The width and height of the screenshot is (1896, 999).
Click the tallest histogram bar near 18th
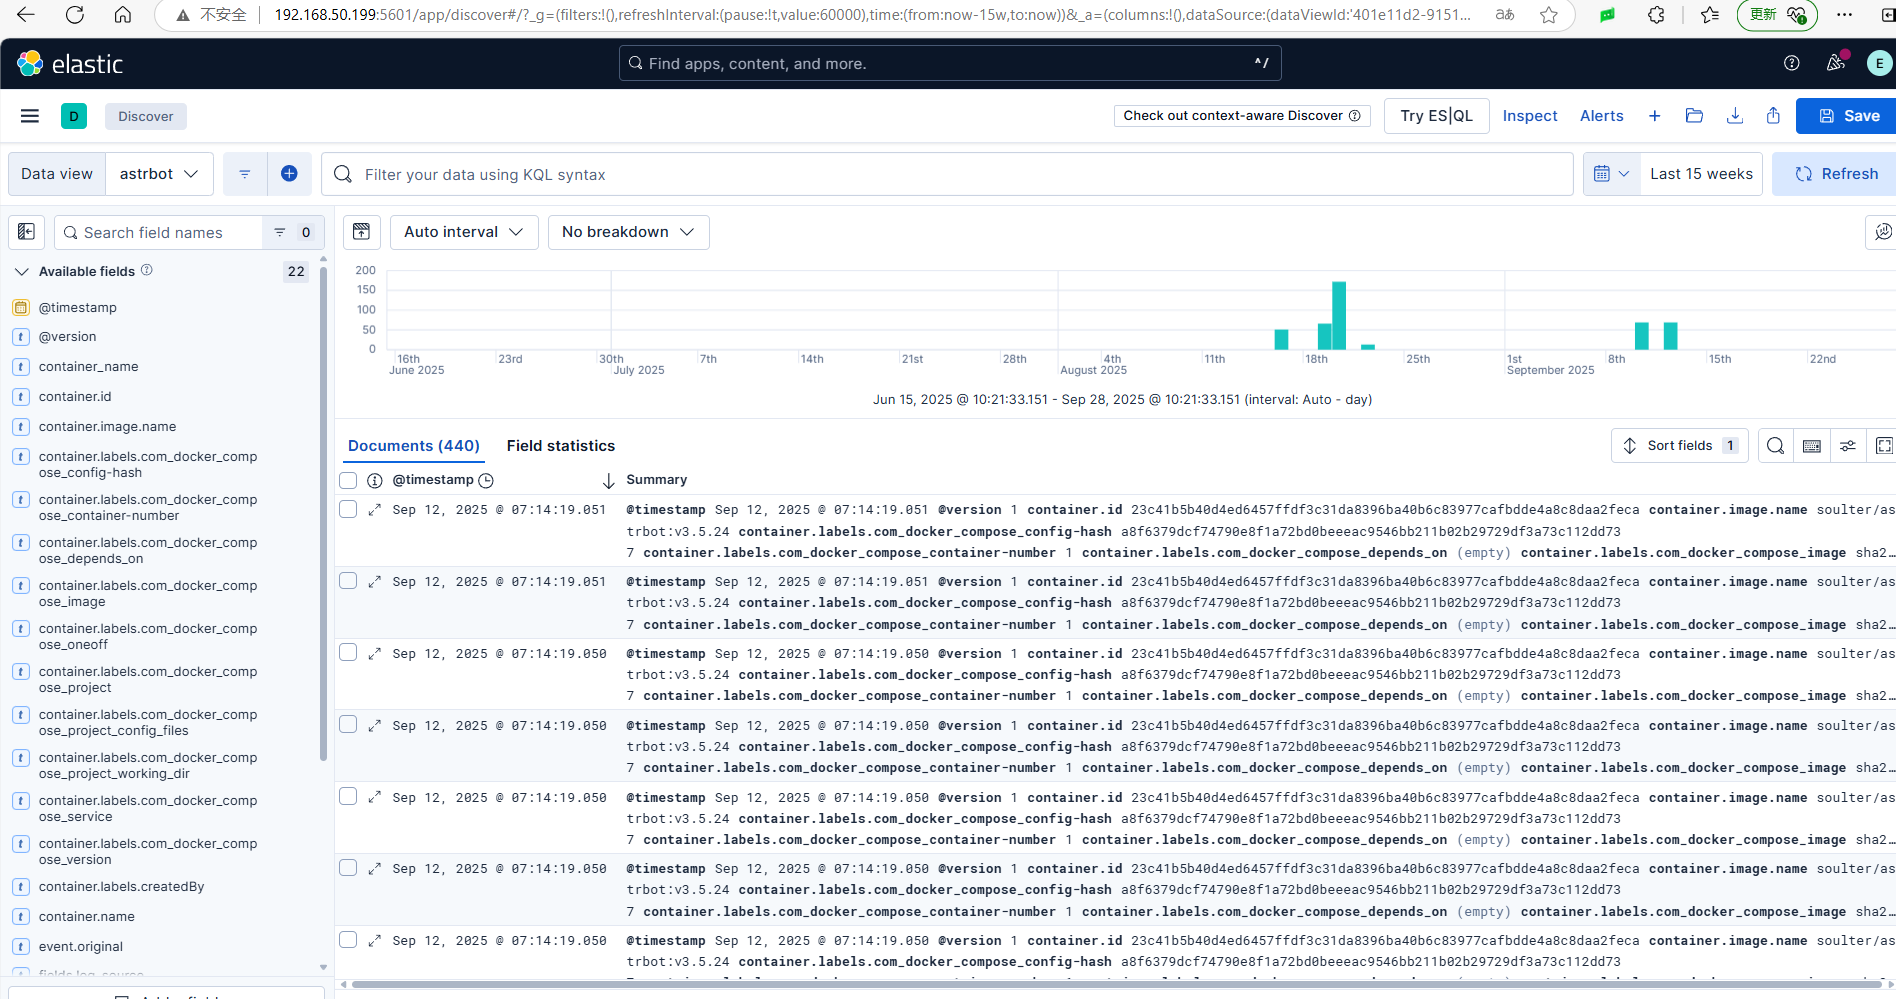coord(1339,315)
